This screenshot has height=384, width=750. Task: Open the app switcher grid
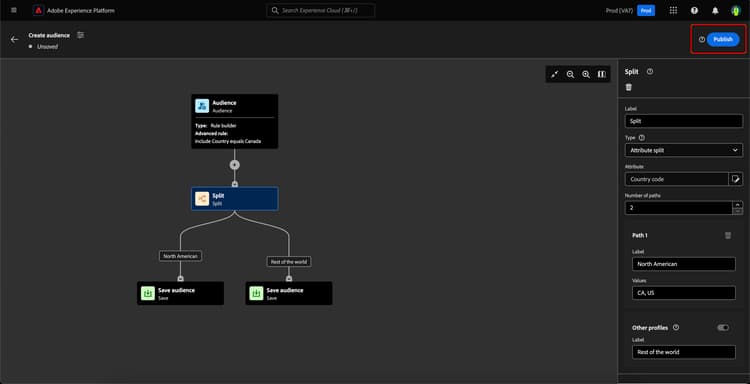(x=673, y=11)
